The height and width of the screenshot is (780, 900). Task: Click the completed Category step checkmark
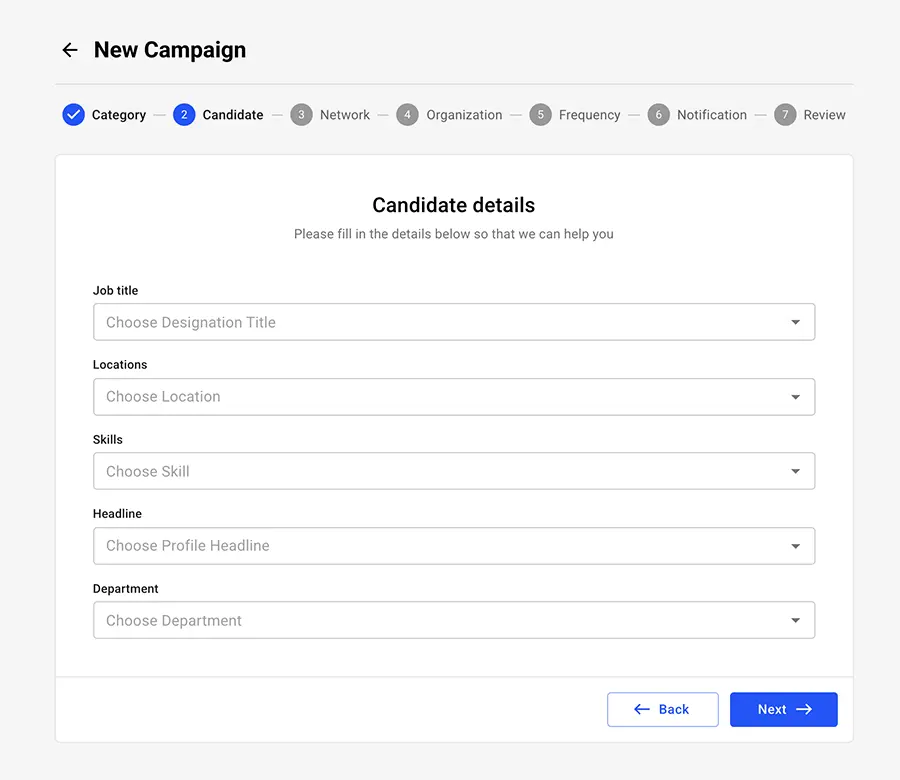point(73,115)
